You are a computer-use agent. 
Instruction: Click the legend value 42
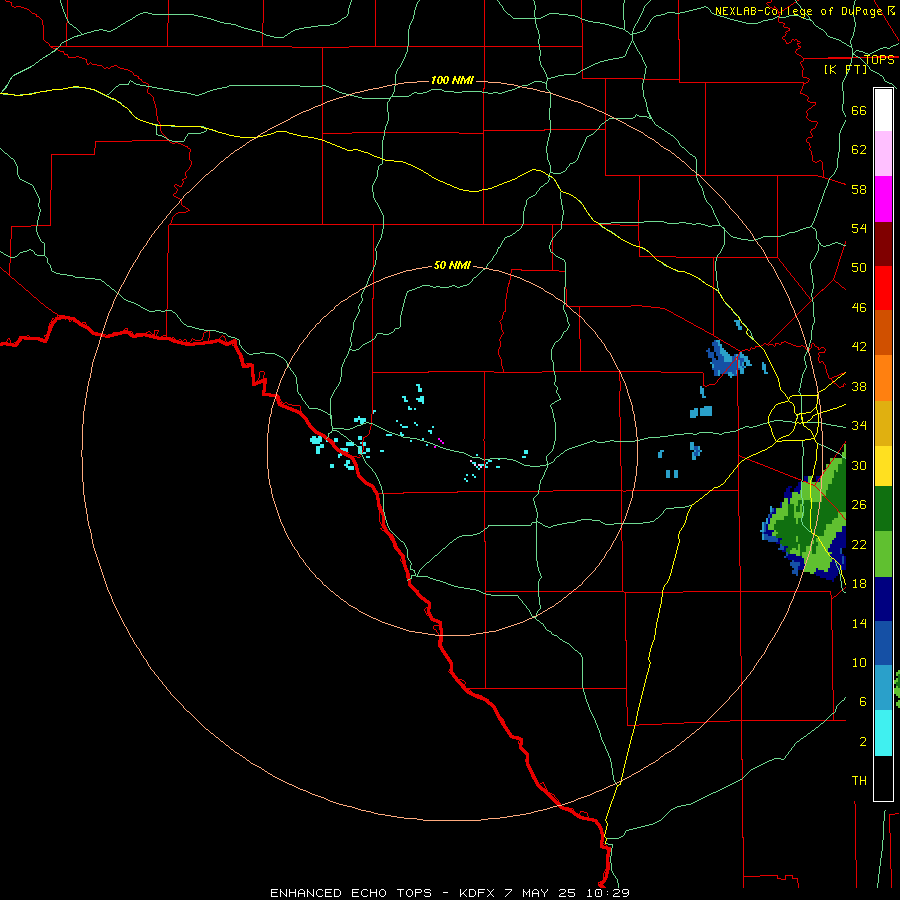click(859, 347)
